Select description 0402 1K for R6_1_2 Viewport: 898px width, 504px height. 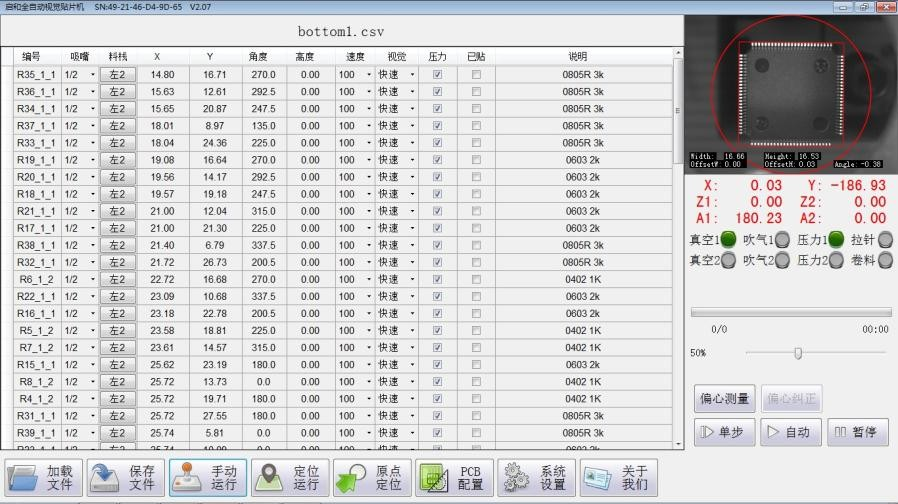pos(583,279)
